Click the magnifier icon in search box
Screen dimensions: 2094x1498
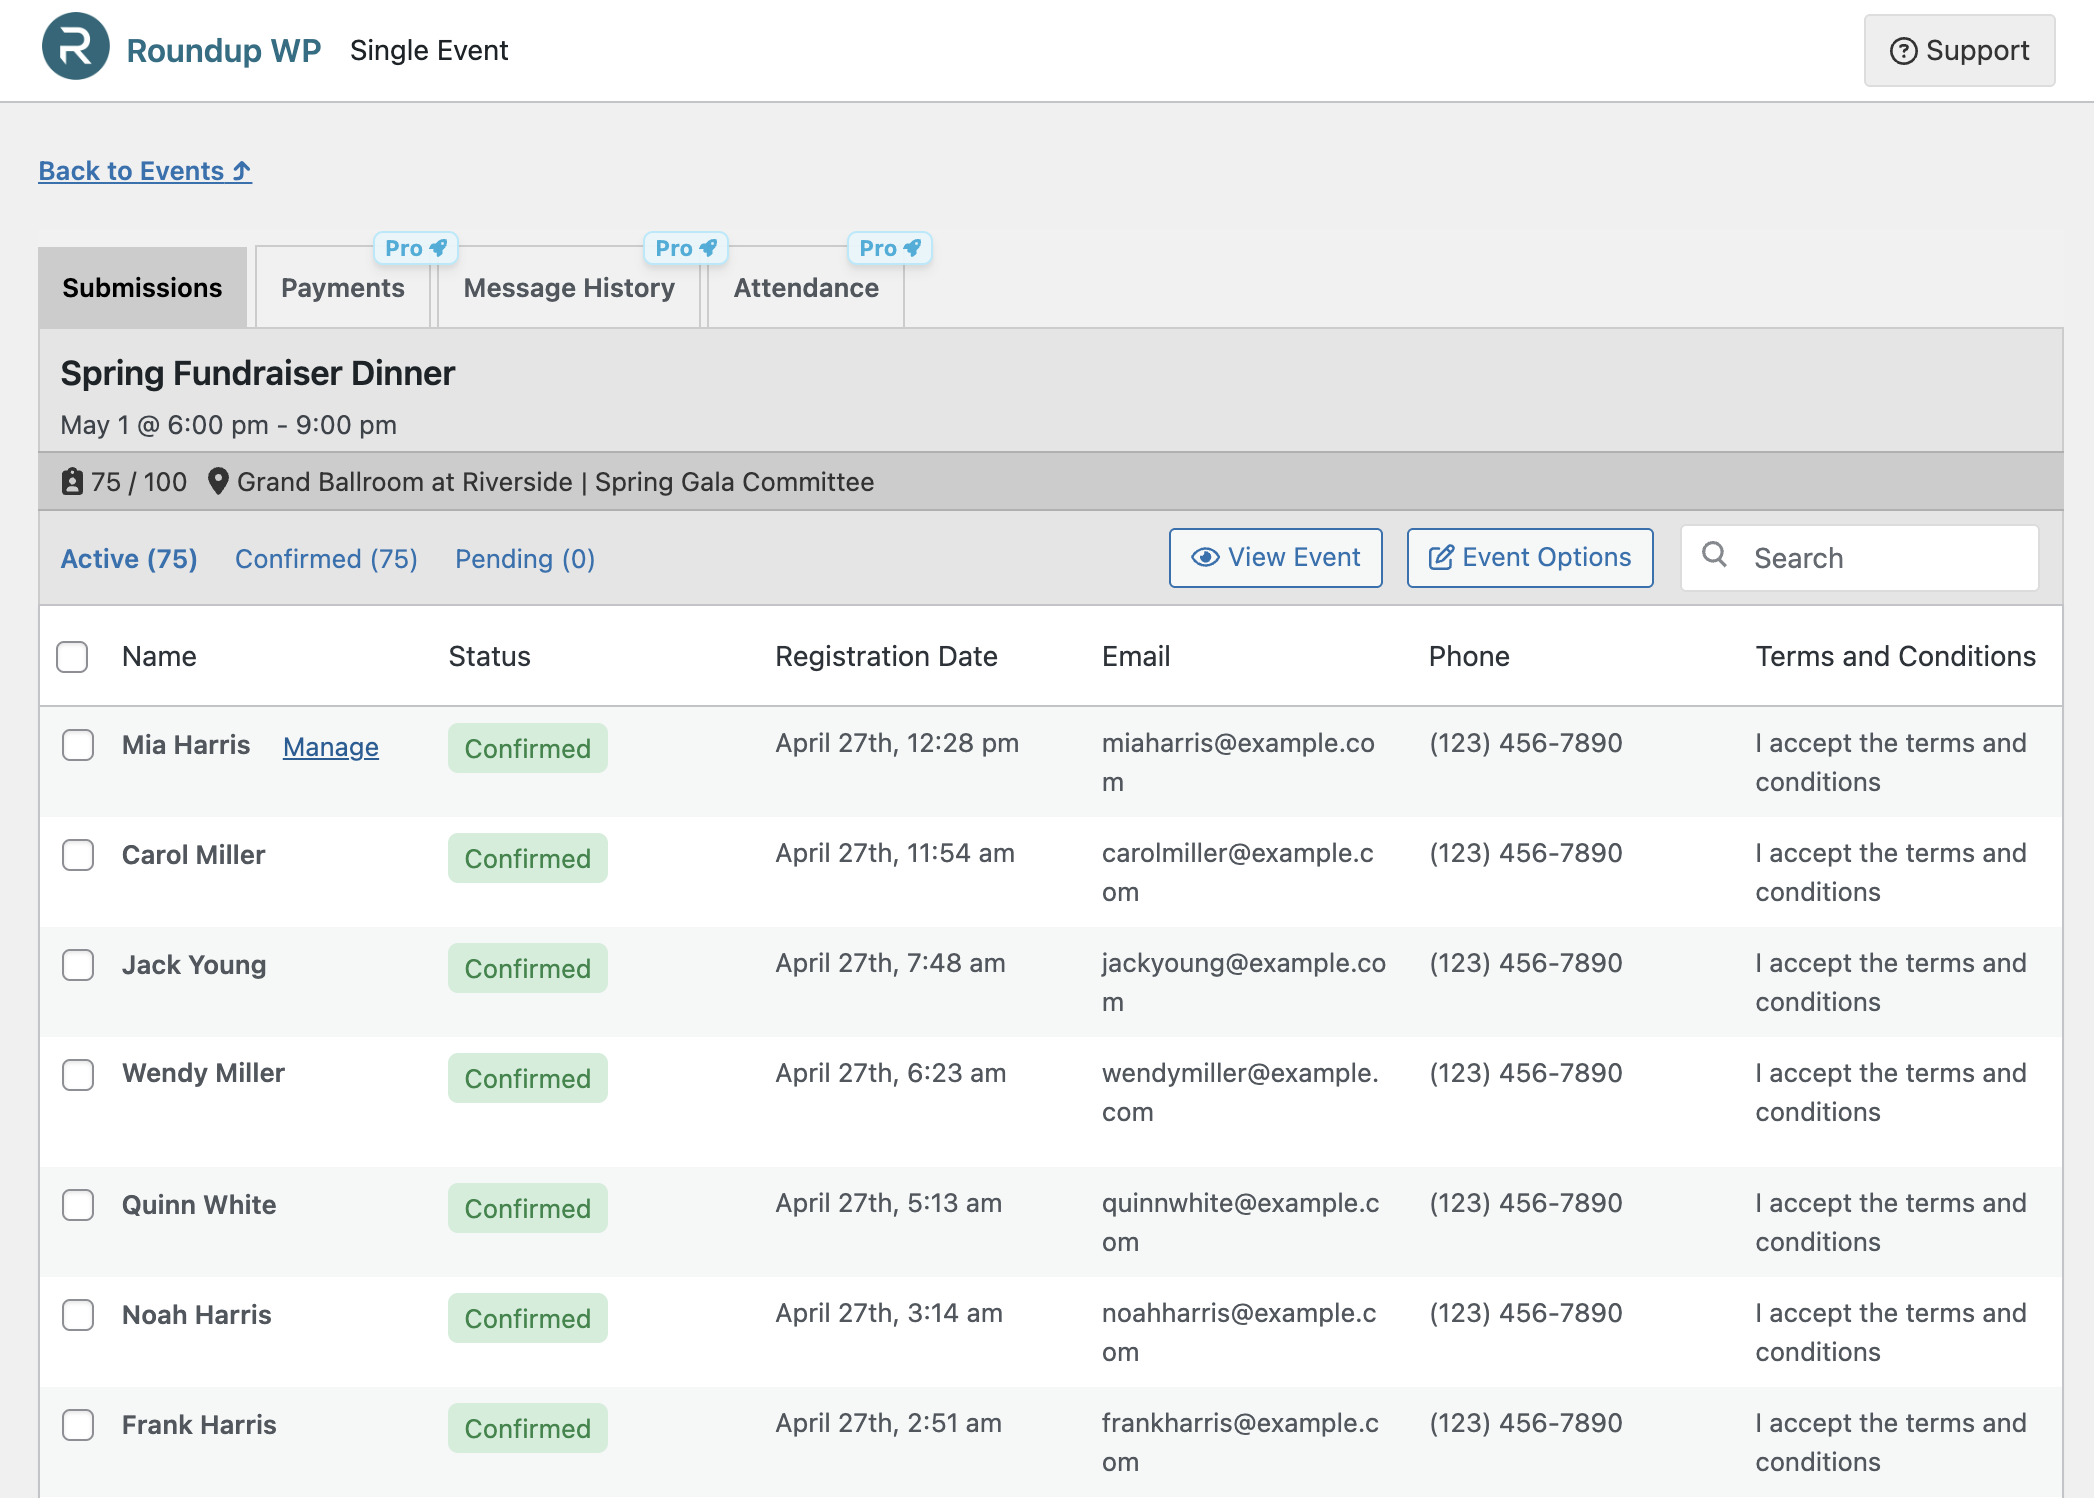coord(1714,555)
